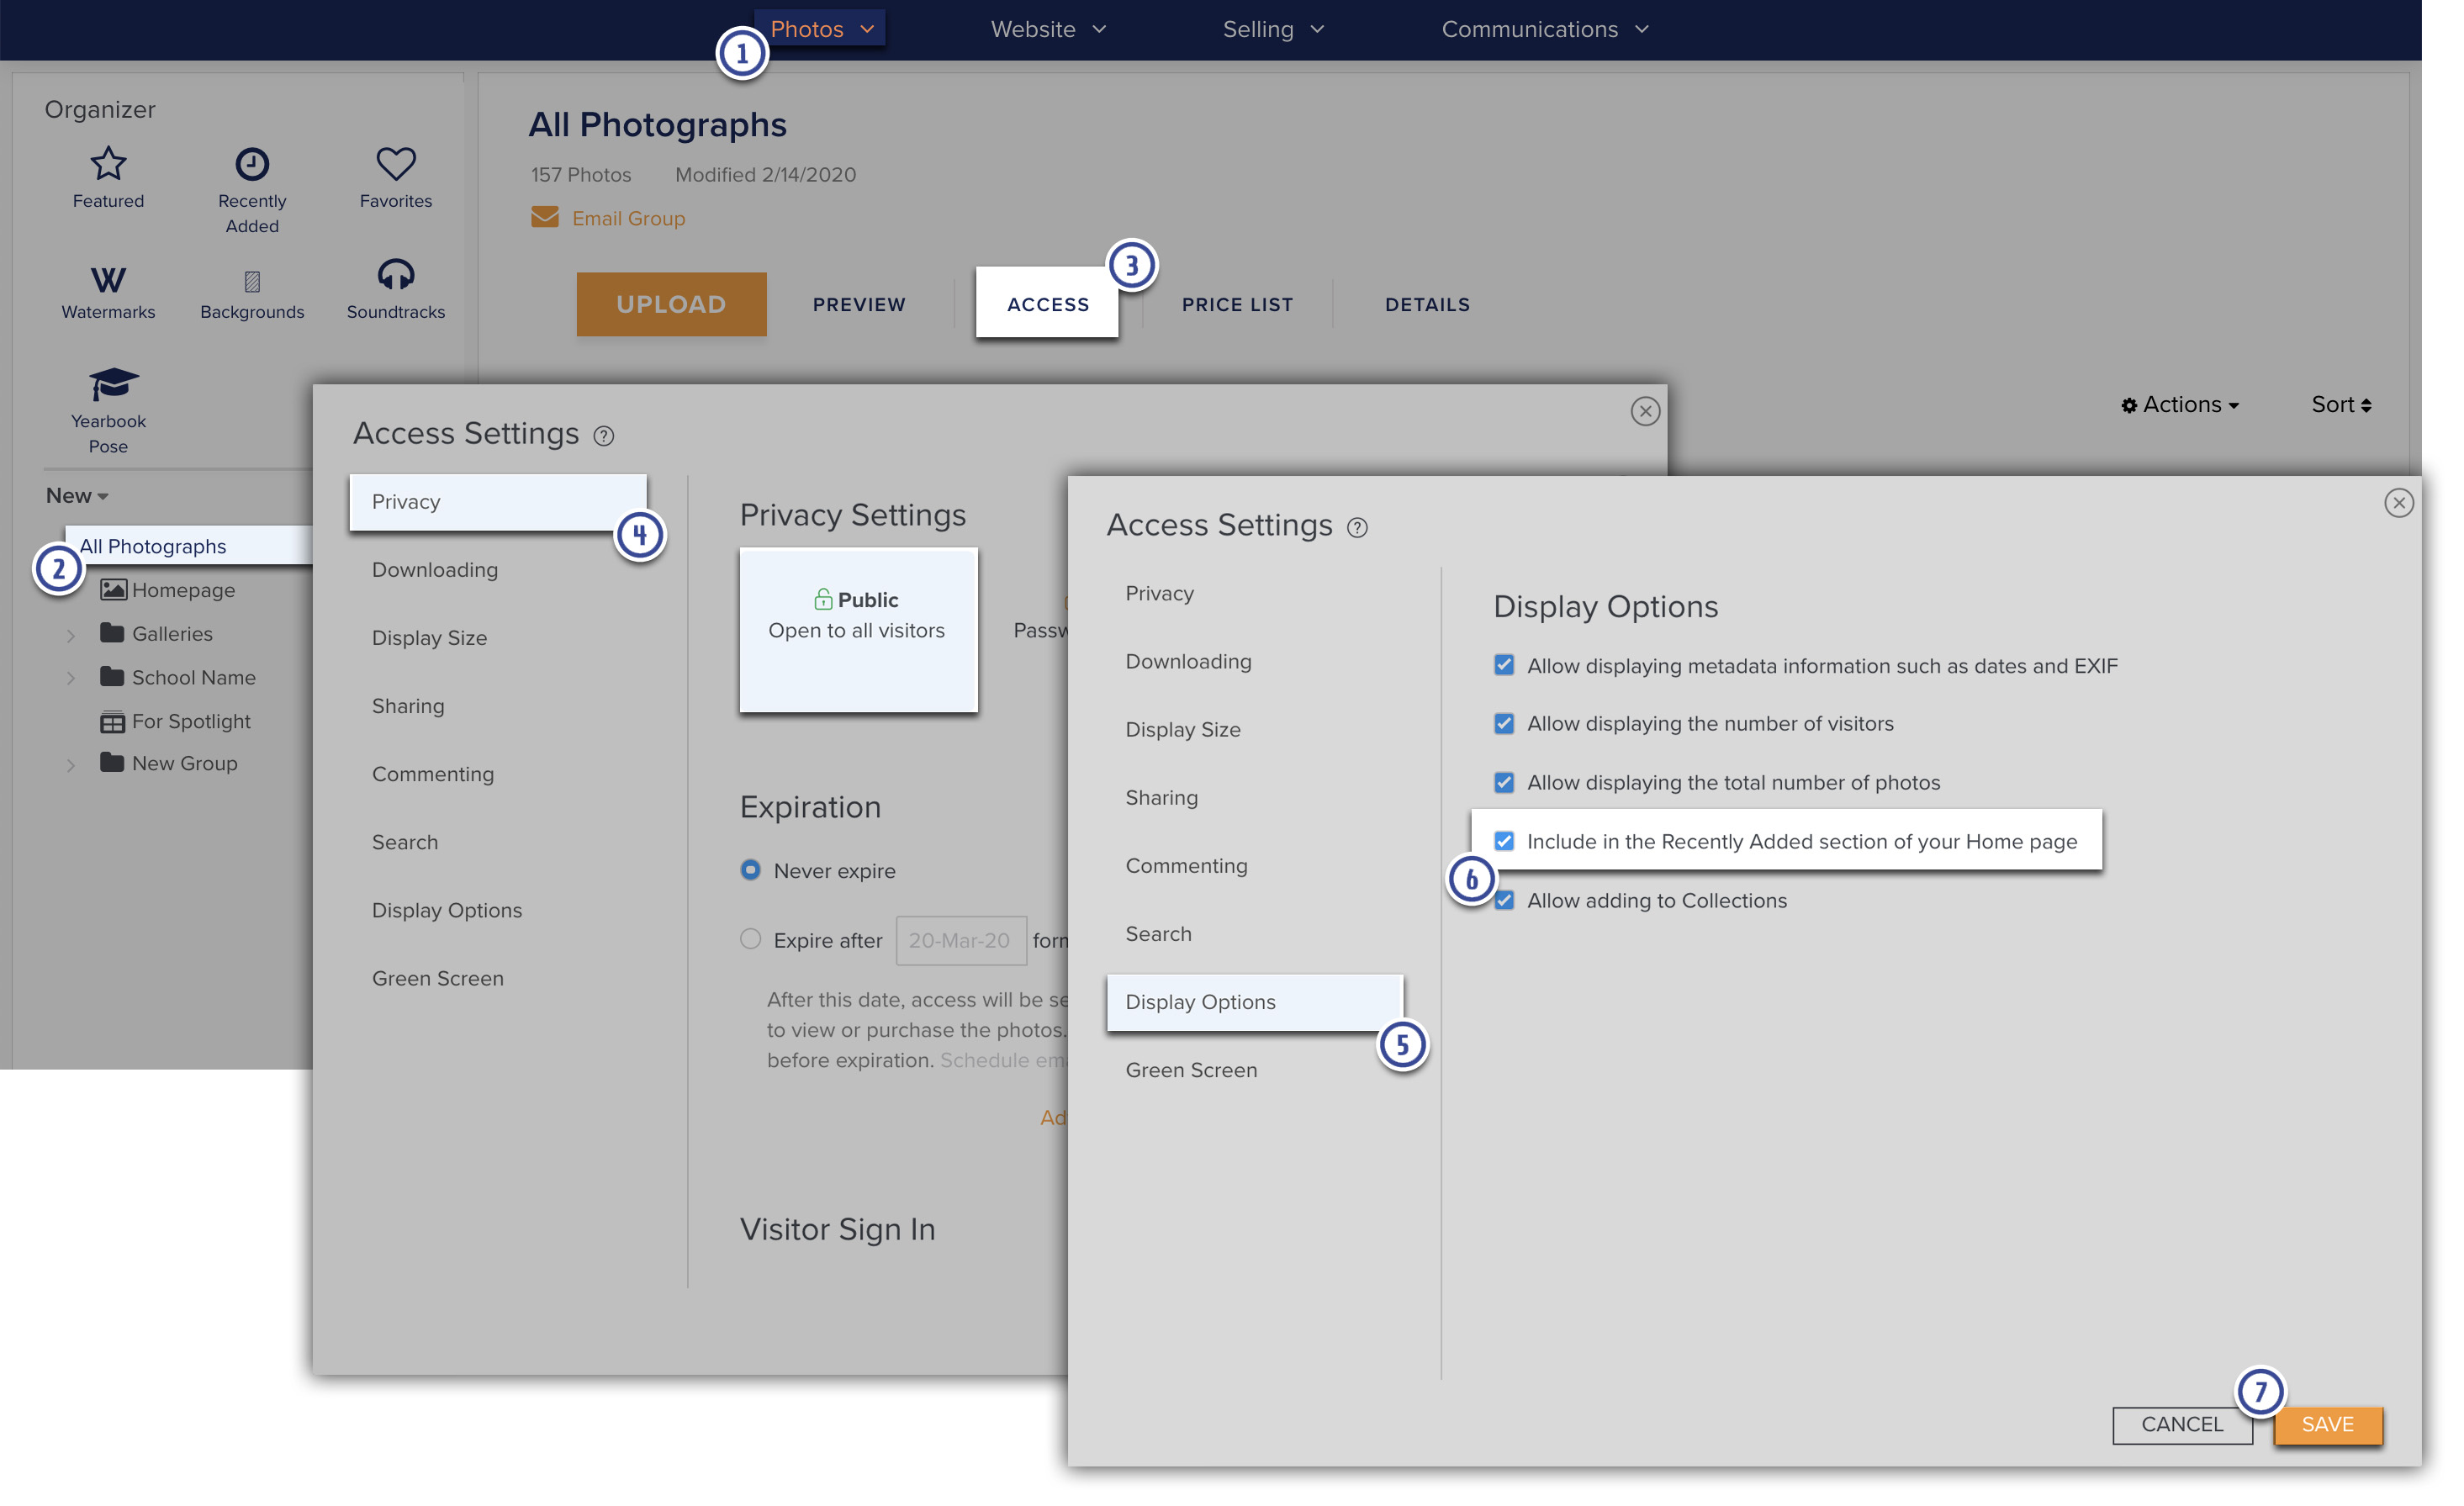Click the For Spotlight table icon
The height and width of the screenshot is (1506, 2464).
[x=113, y=721]
